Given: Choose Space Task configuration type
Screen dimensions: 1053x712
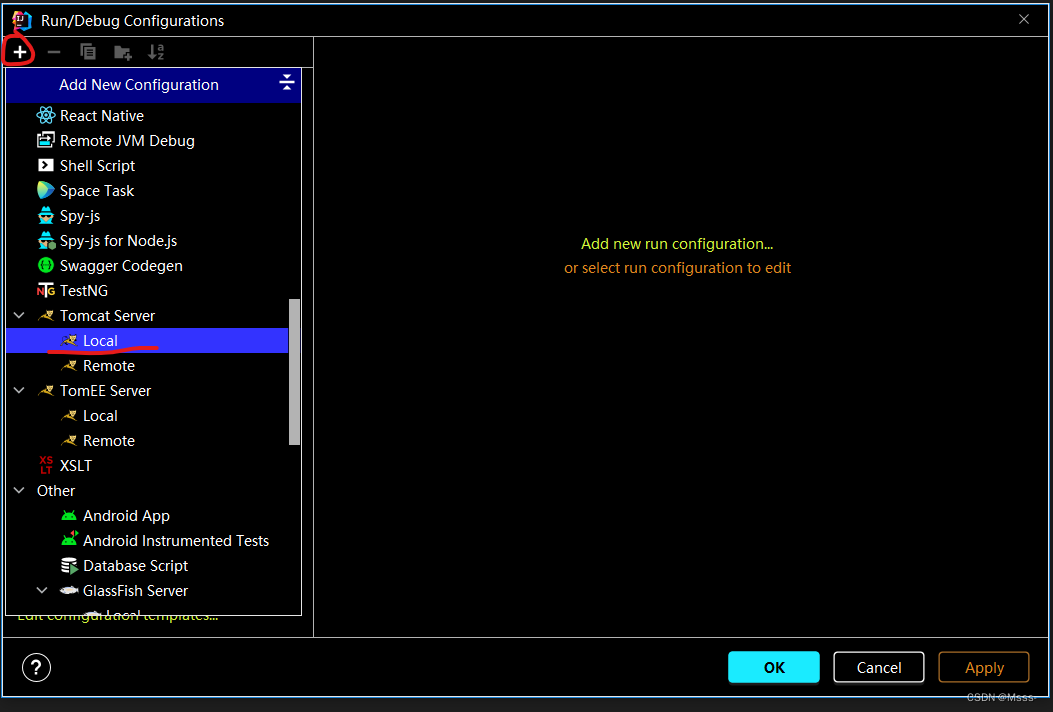Looking at the screenshot, I should (147, 190).
